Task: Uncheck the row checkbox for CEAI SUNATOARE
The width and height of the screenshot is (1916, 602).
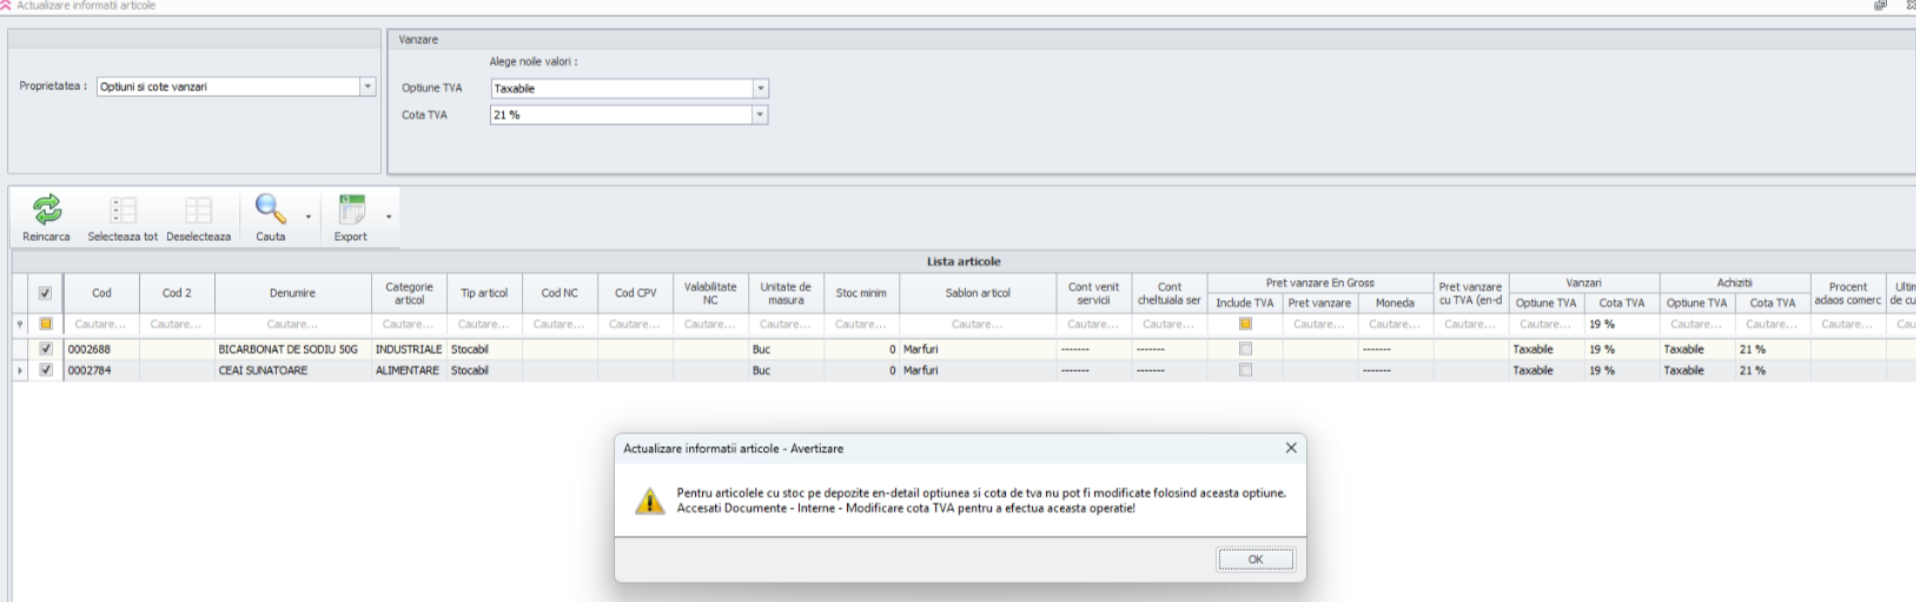Action: pos(45,370)
